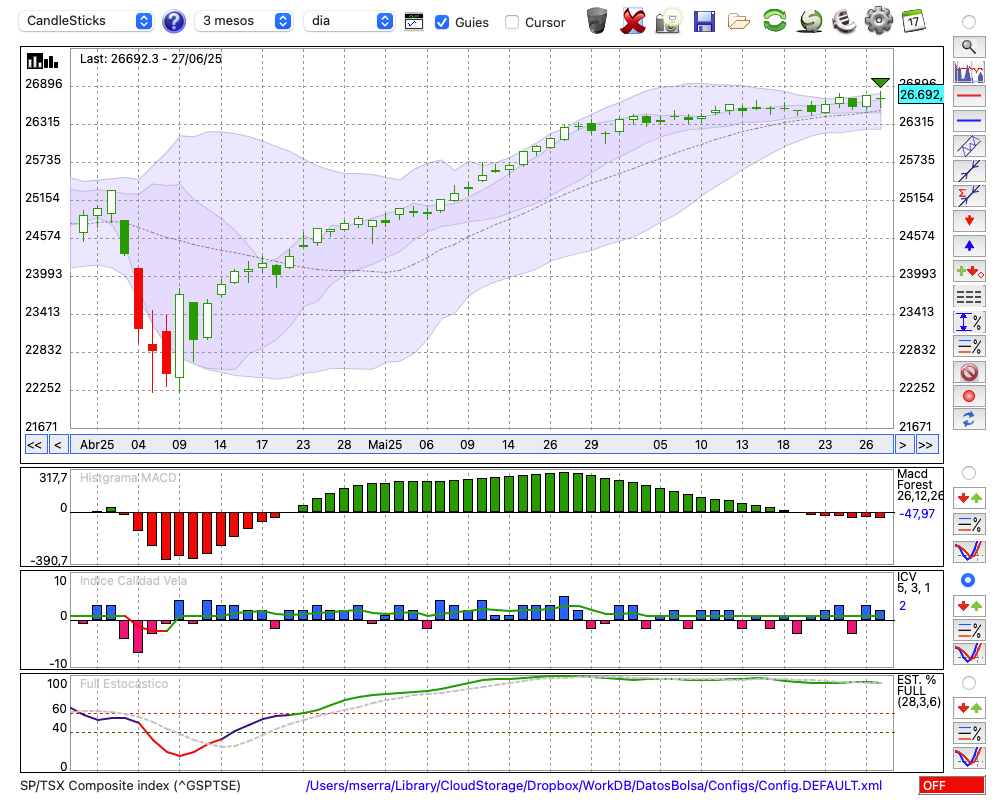Image resolution: width=1000 pixels, height=800 pixels.
Task: Select the zigzag channel drawing tool
Action: [x=969, y=146]
